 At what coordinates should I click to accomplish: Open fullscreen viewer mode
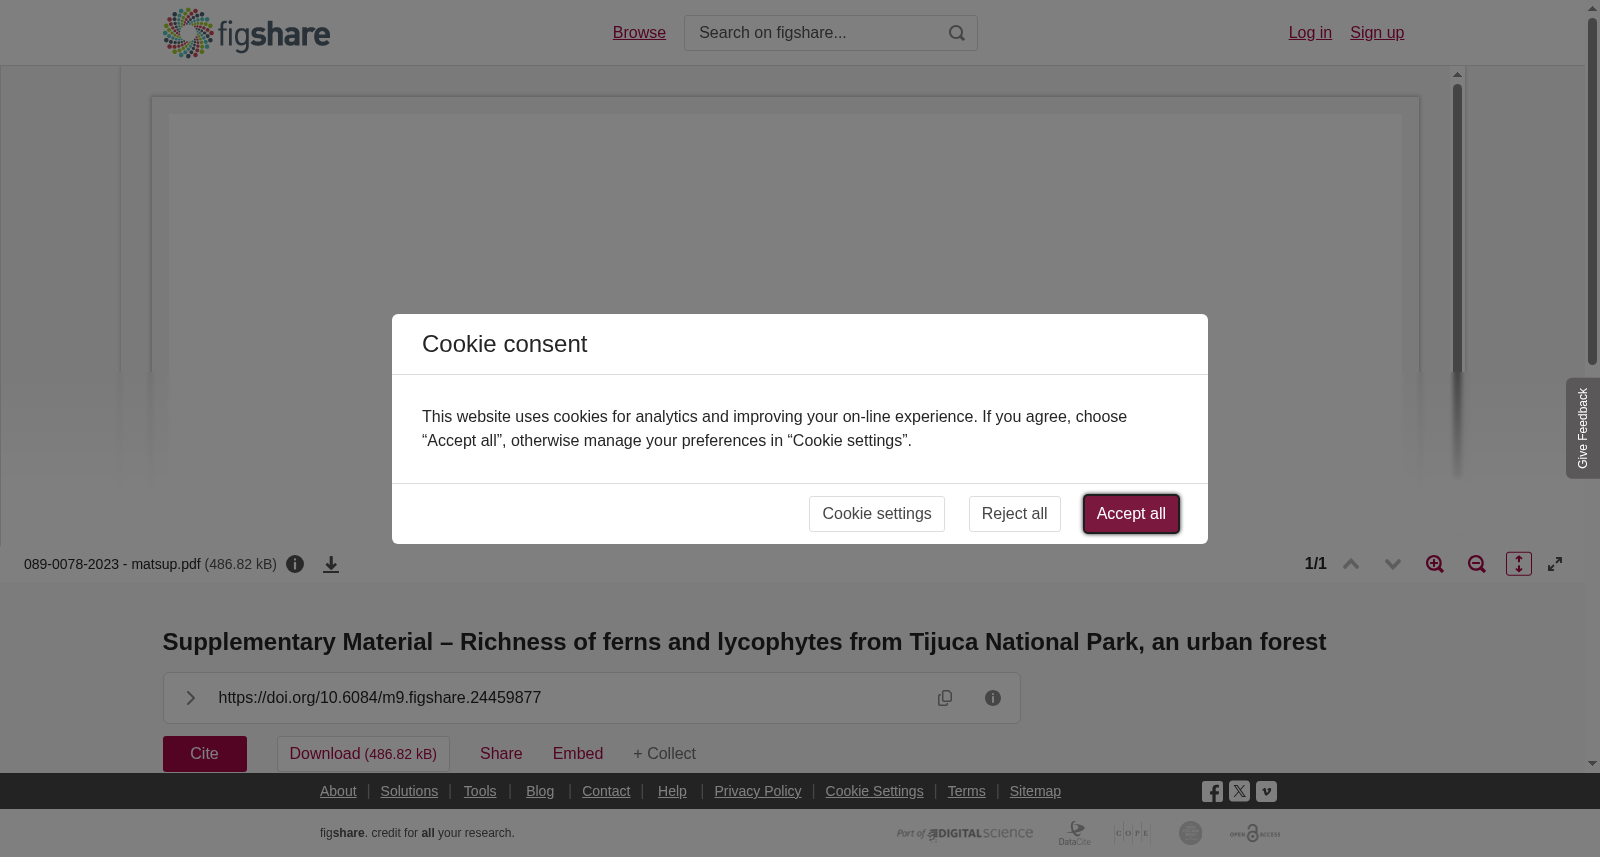tap(1555, 564)
